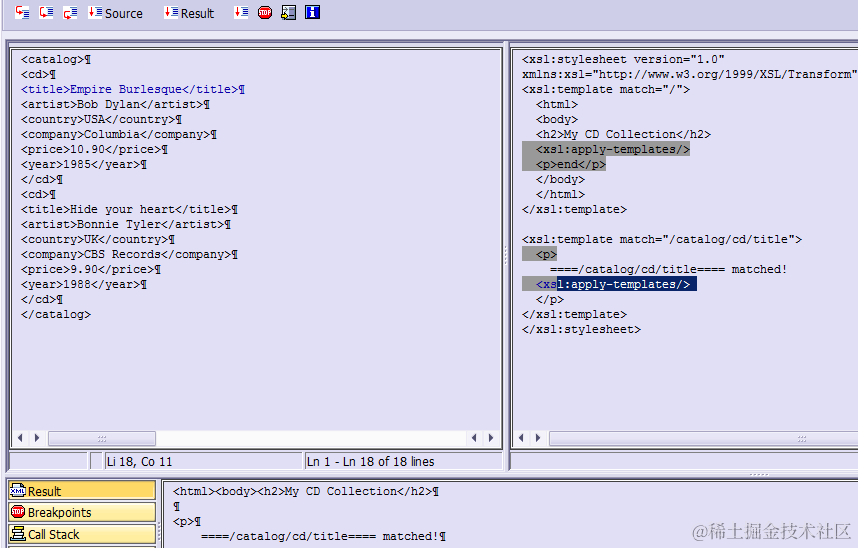Click the template match="/catalog/cd/title" line
Viewport: 858px width, 548px height.
pyautogui.click(x=662, y=239)
